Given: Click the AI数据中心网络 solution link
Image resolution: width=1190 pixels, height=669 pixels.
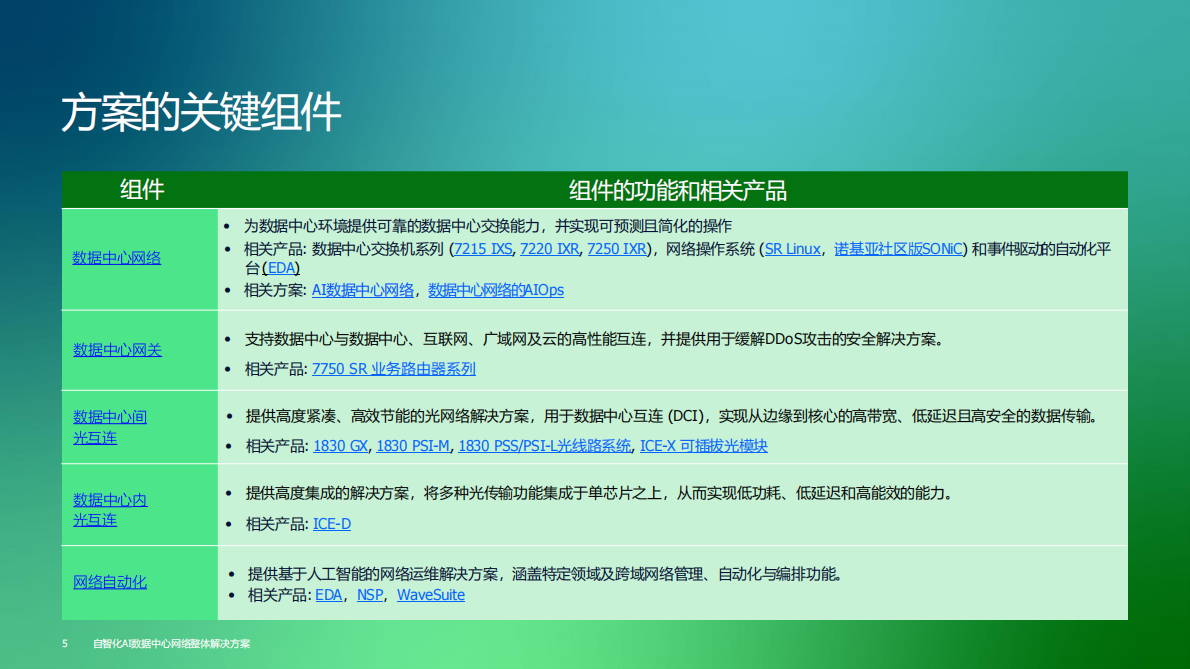Looking at the screenshot, I should point(361,290).
